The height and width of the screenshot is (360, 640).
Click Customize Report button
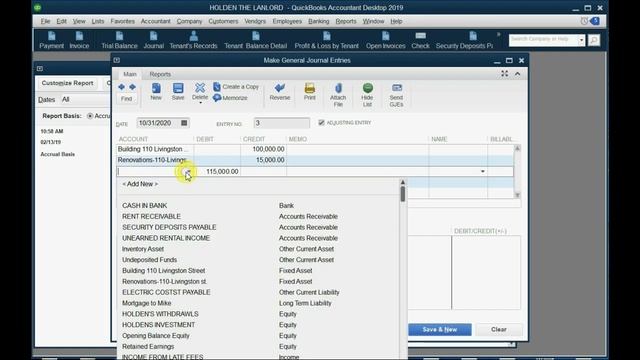[x=67, y=83]
